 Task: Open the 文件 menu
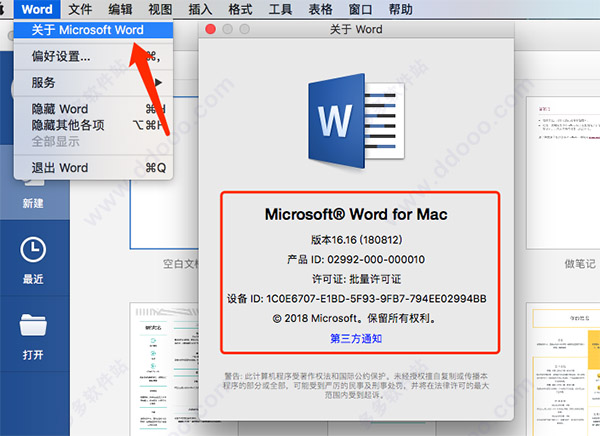(x=80, y=9)
